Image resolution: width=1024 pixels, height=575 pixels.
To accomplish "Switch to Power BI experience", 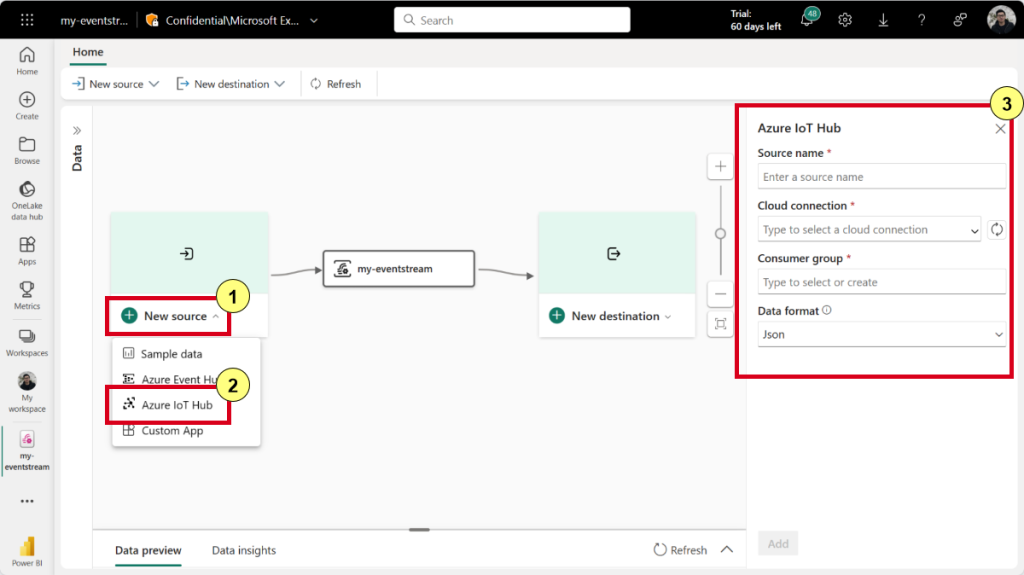I will [27, 551].
